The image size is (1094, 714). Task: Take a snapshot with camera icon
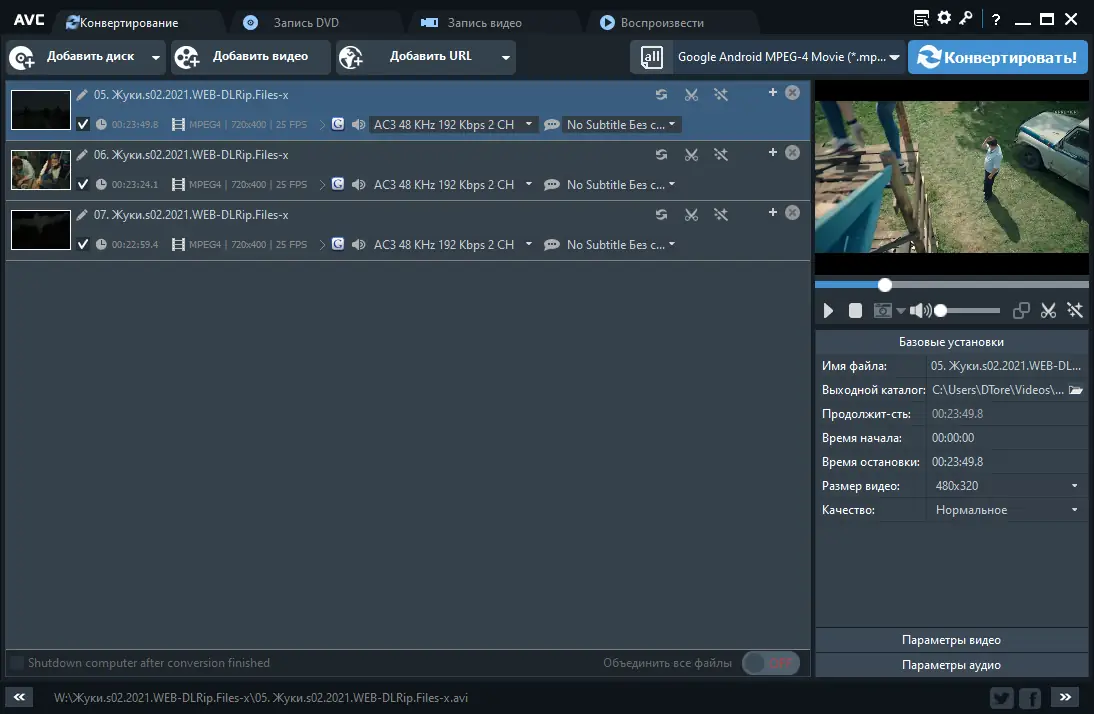tap(883, 311)
